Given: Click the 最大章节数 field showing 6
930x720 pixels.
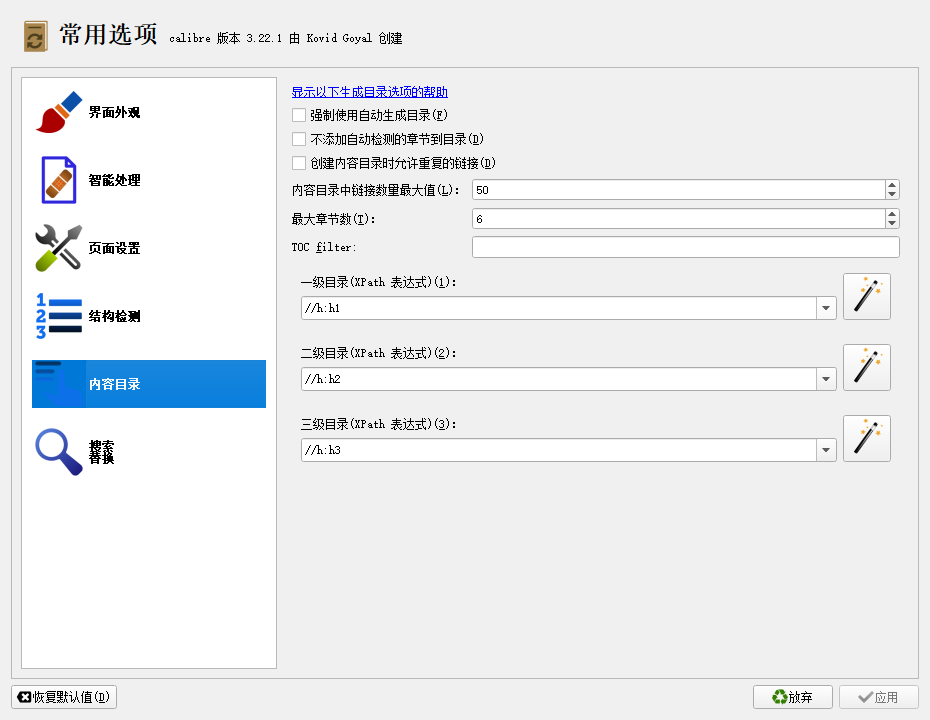Looking at the screenshot, I should (679, 218).
